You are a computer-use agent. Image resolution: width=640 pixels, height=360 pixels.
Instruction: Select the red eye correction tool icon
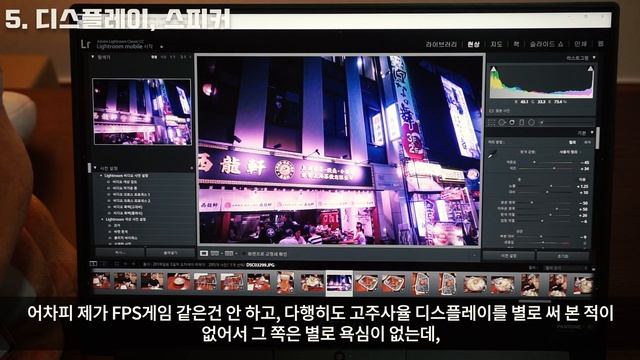[512, 122]
